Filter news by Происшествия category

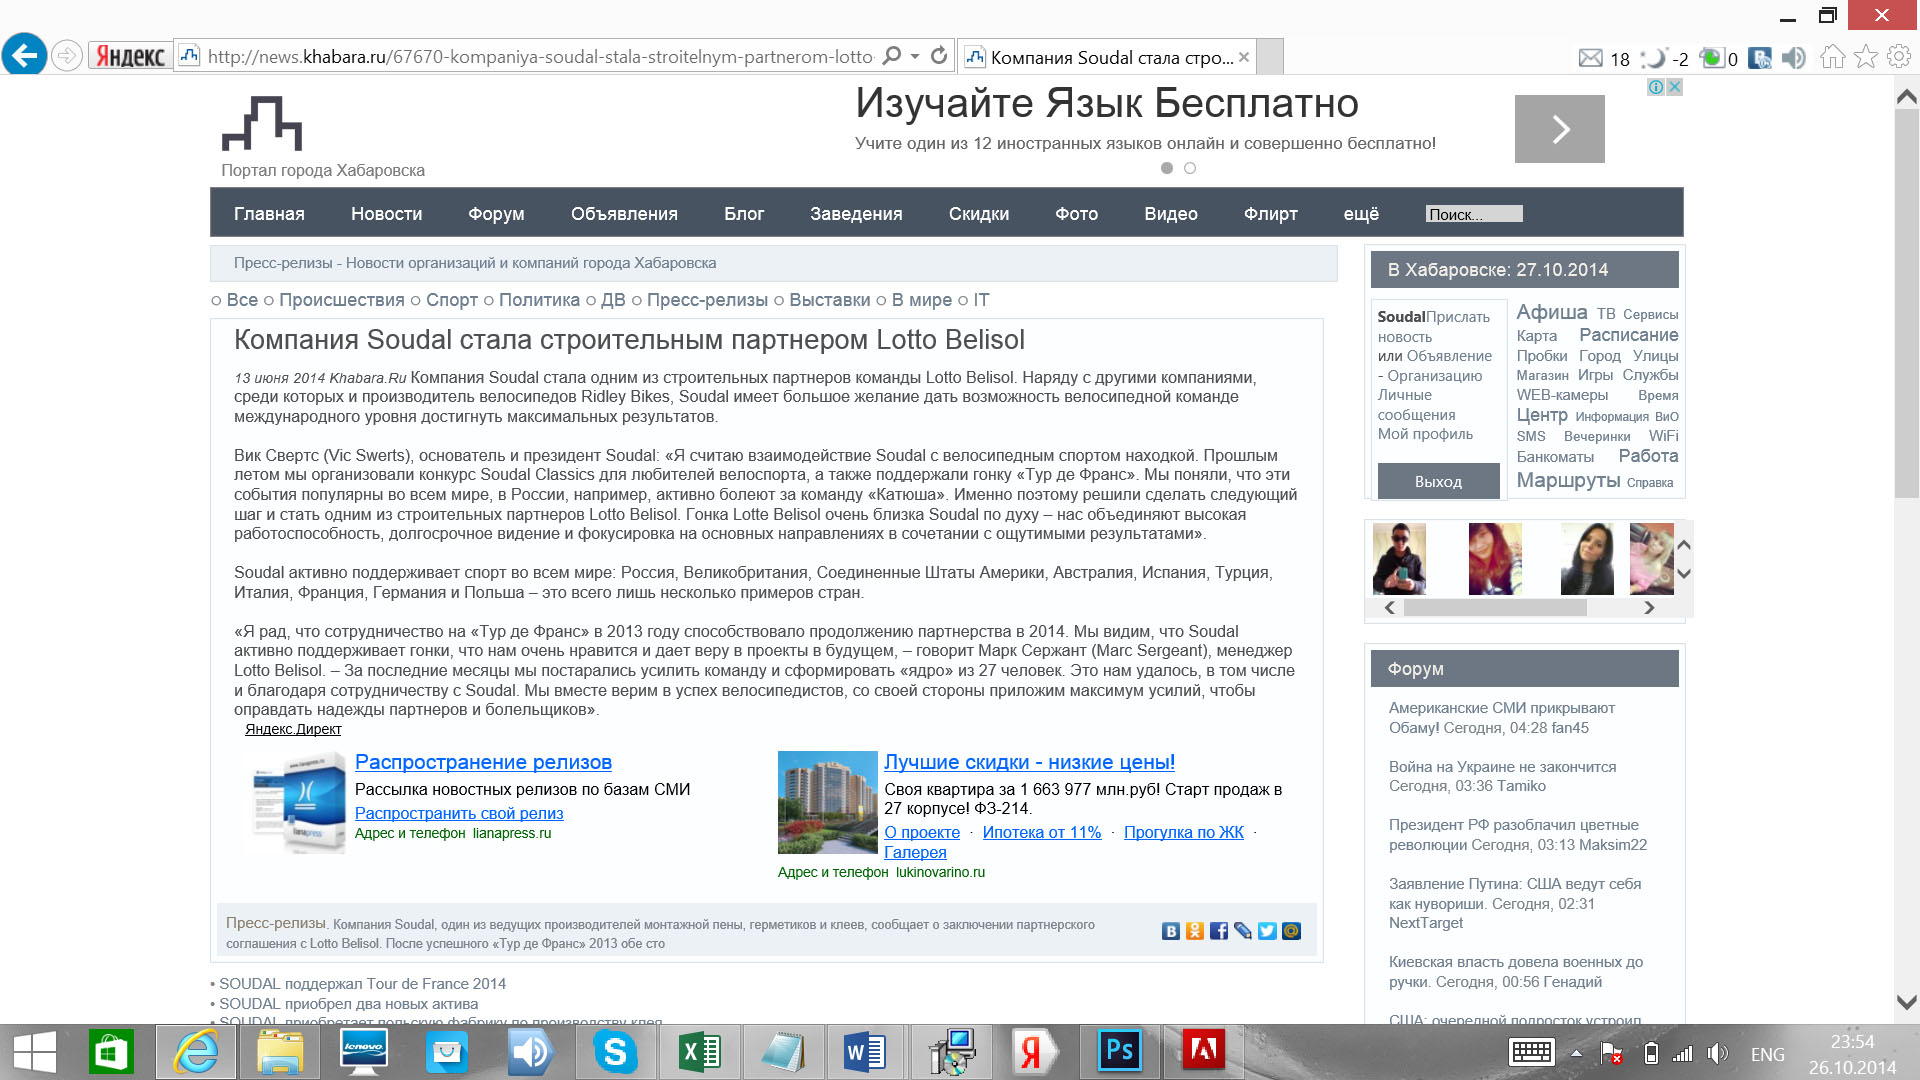342,300
